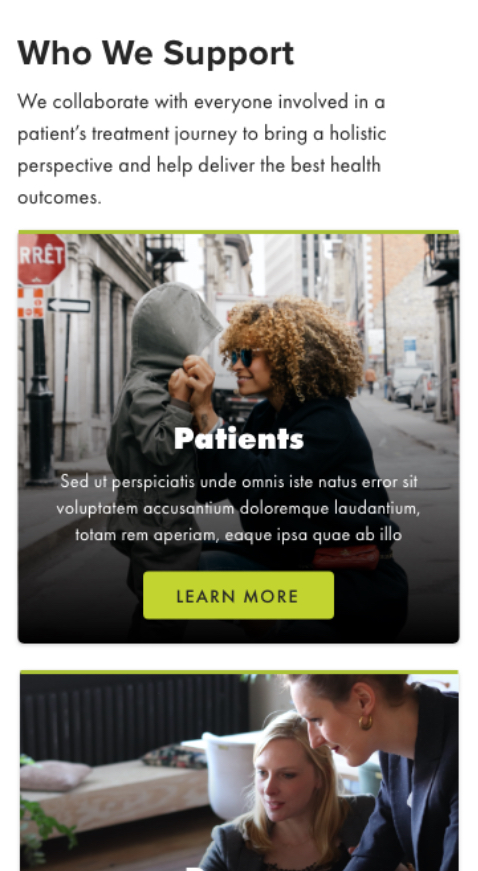The height and width of the screenshot is (871, 478).
Task: Select the Patients card title
Action: 239,439
